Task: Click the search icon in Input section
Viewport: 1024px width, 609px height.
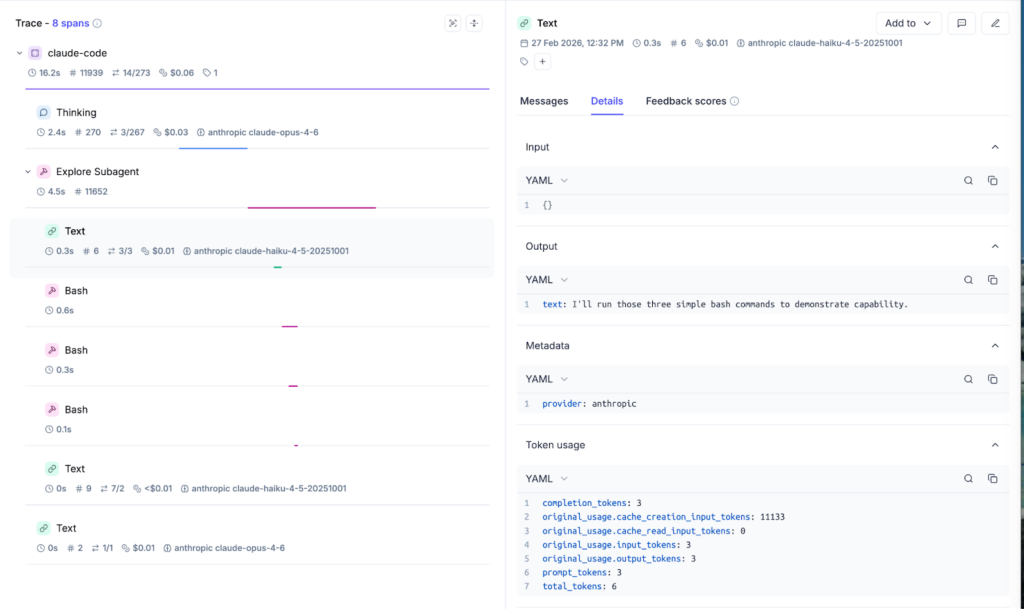Action: (968, 181)
